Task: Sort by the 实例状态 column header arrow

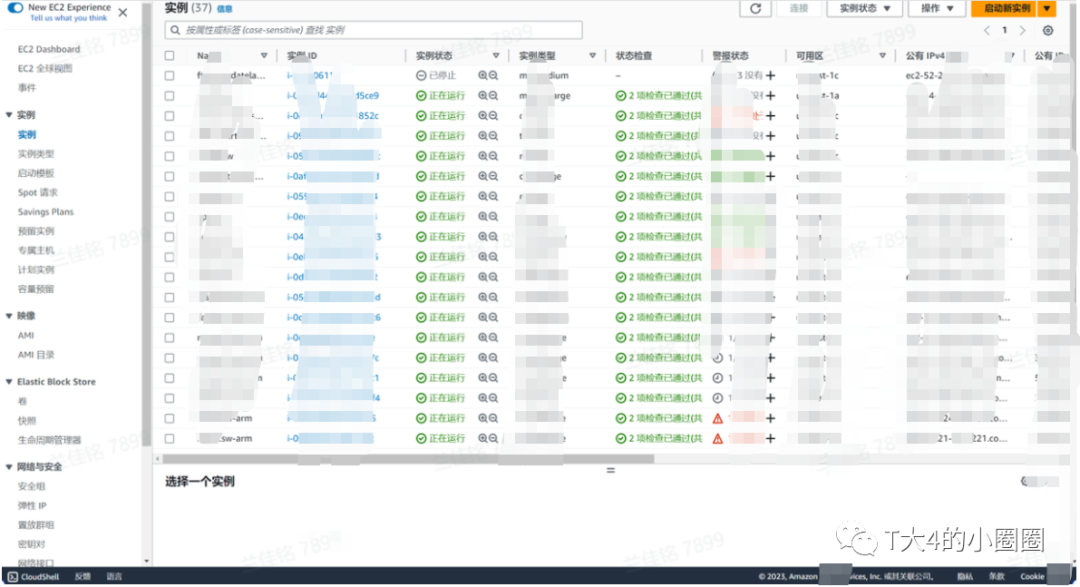Action: tap(496, 55)
